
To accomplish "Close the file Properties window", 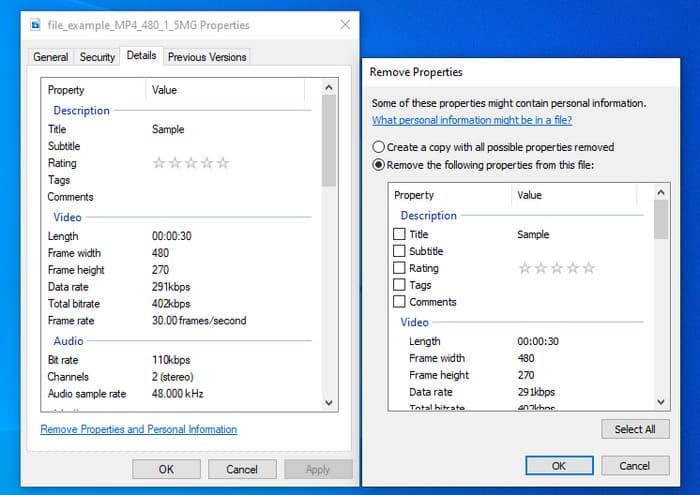I will (x=345, y=25).
